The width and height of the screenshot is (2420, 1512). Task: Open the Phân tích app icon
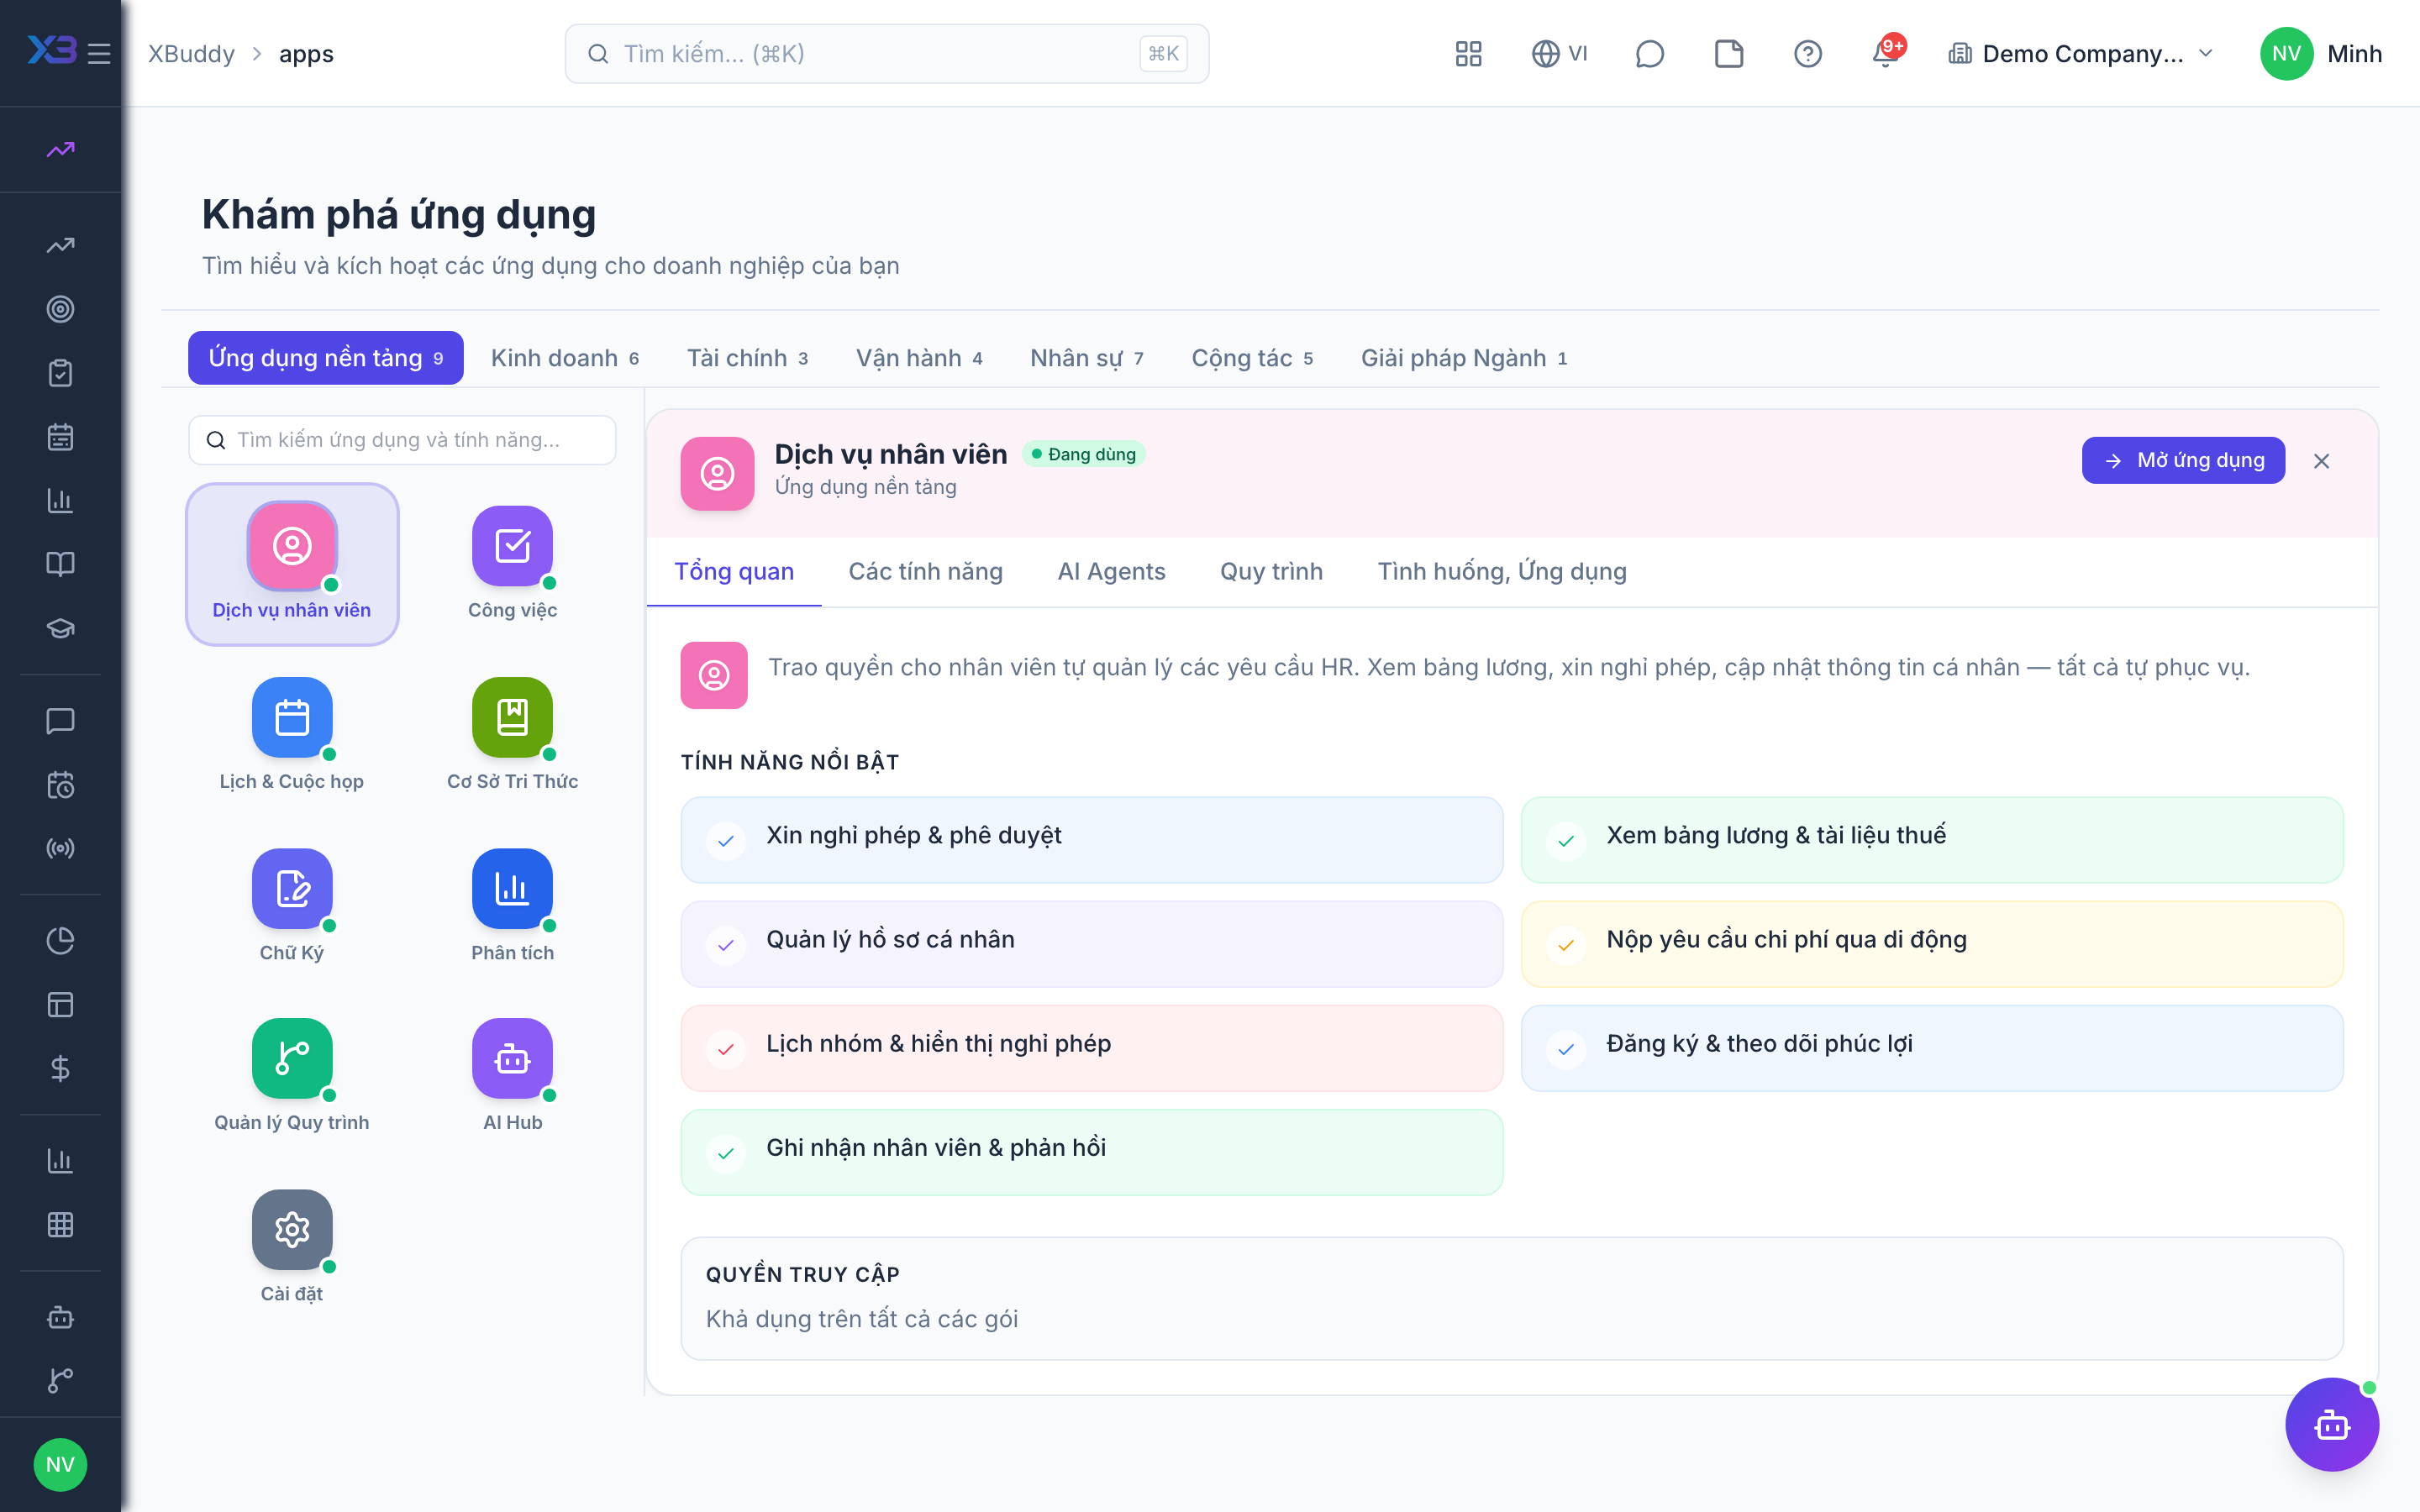pos(512,888)
